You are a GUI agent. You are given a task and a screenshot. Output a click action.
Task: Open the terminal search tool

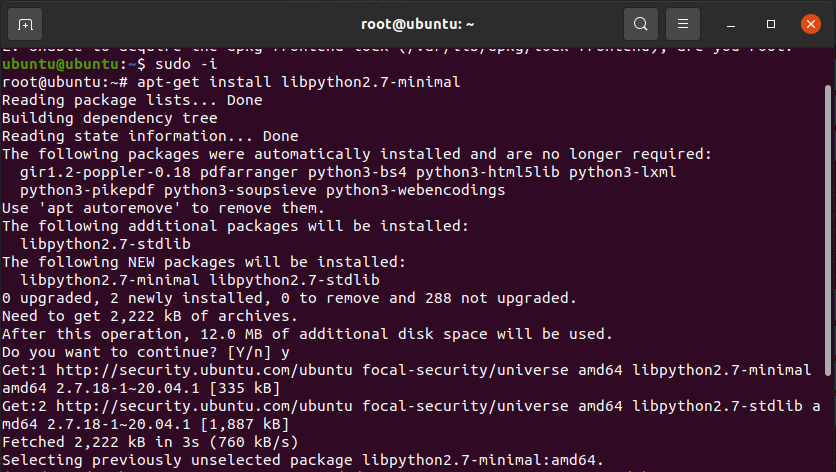coord(640,24)
